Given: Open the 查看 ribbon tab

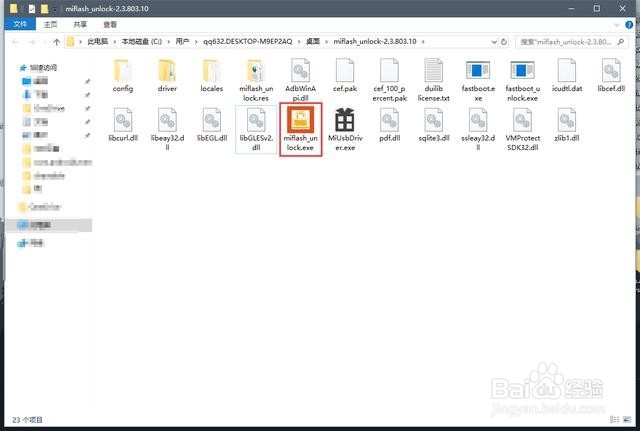Looking at the screenshot, I should 110,24.
